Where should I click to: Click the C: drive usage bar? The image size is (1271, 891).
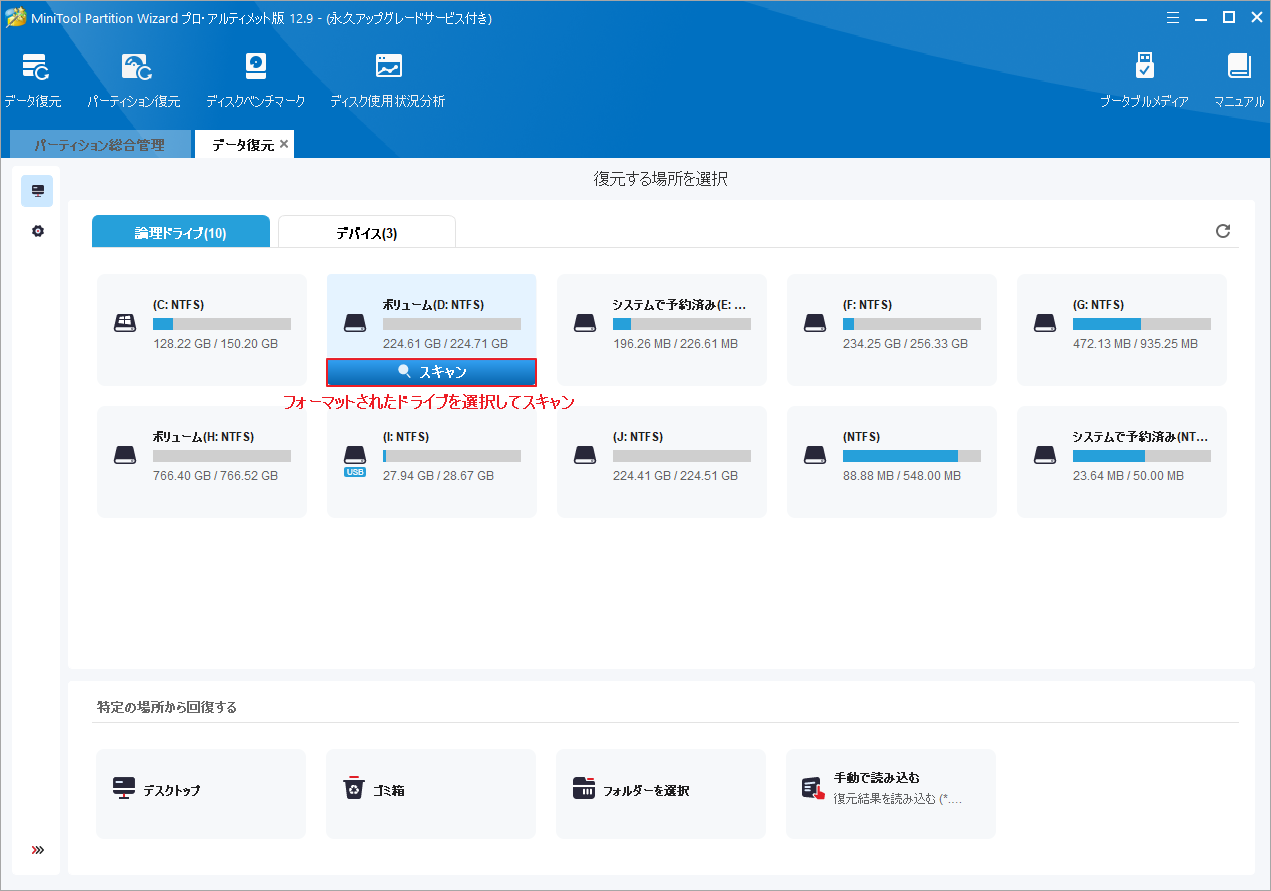click(x=222, y=324)
